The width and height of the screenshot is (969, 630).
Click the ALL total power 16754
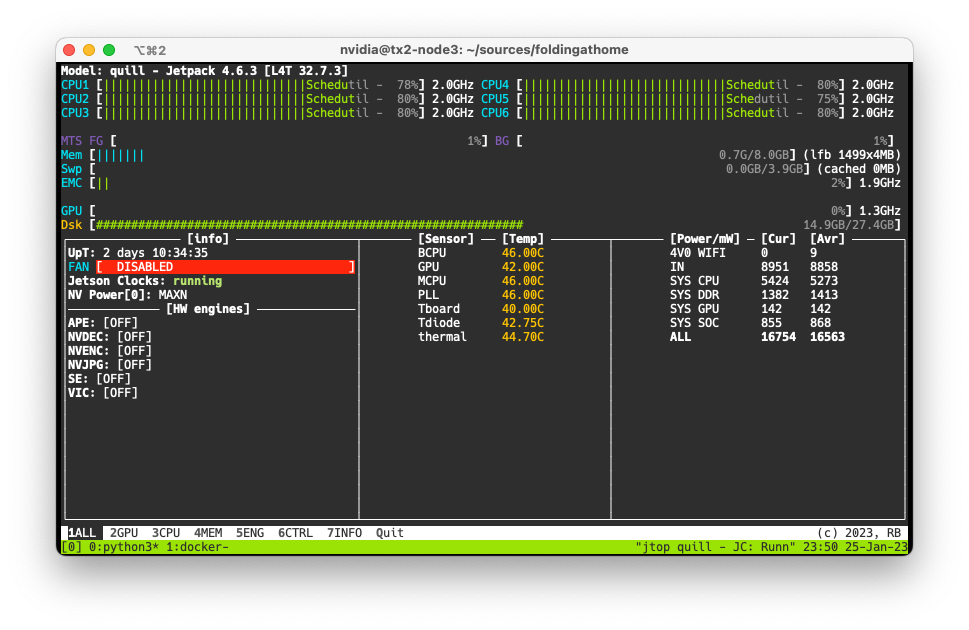tap(778, 337)
